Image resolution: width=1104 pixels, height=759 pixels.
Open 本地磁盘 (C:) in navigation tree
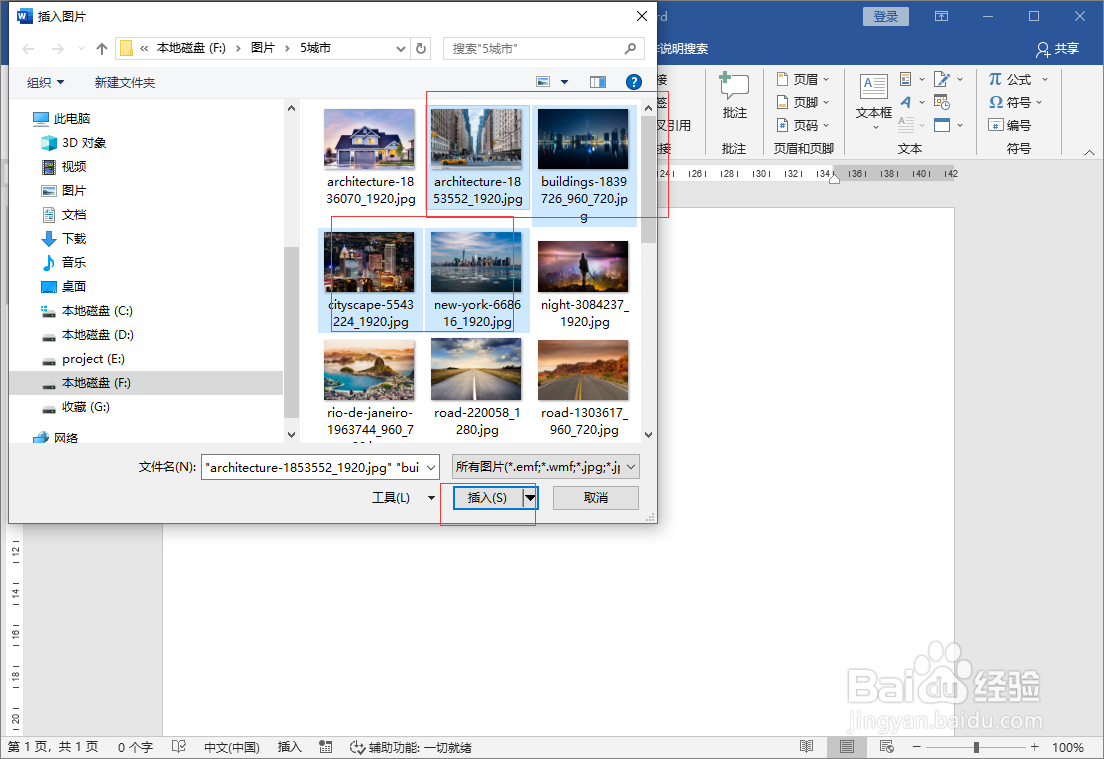pos(87,310)
